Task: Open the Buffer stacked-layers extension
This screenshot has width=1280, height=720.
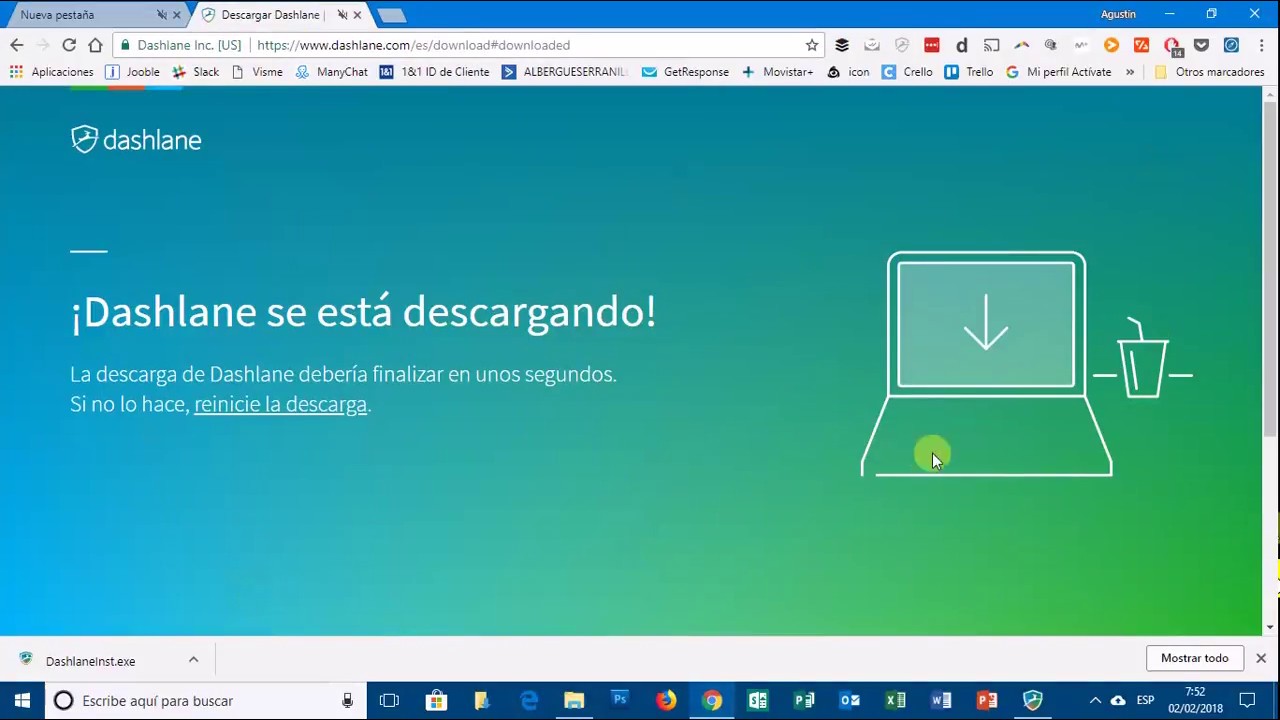Action: pyautogui.click(x=842, y=45)
